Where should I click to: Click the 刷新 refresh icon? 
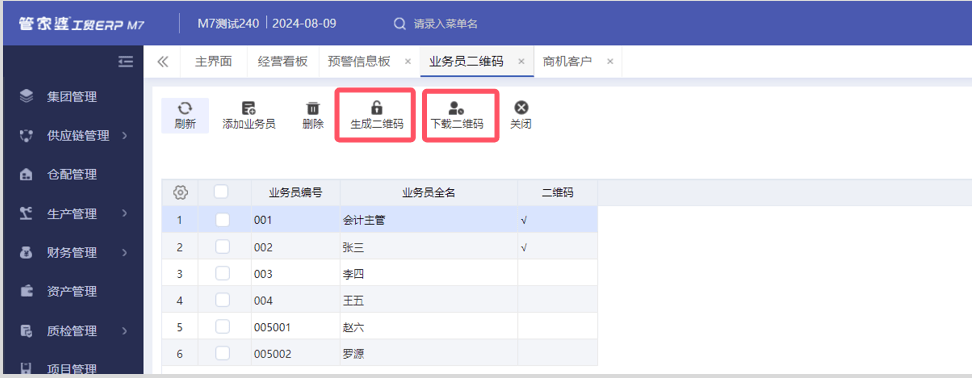tap(185, 108)
